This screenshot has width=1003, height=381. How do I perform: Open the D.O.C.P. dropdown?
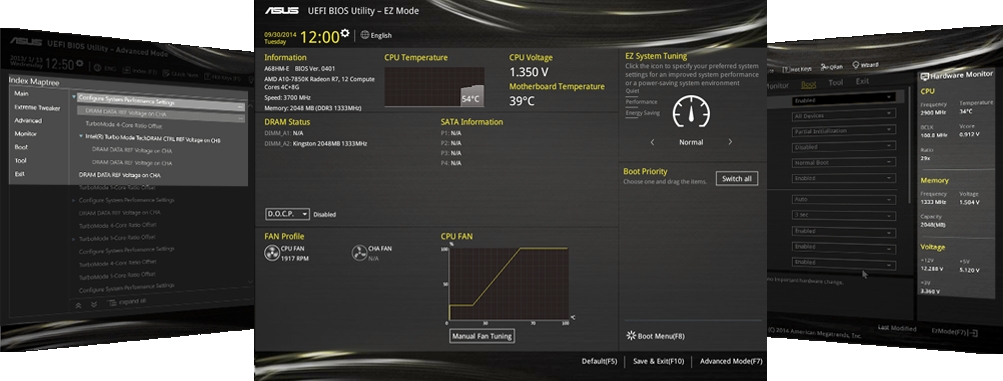287,214
